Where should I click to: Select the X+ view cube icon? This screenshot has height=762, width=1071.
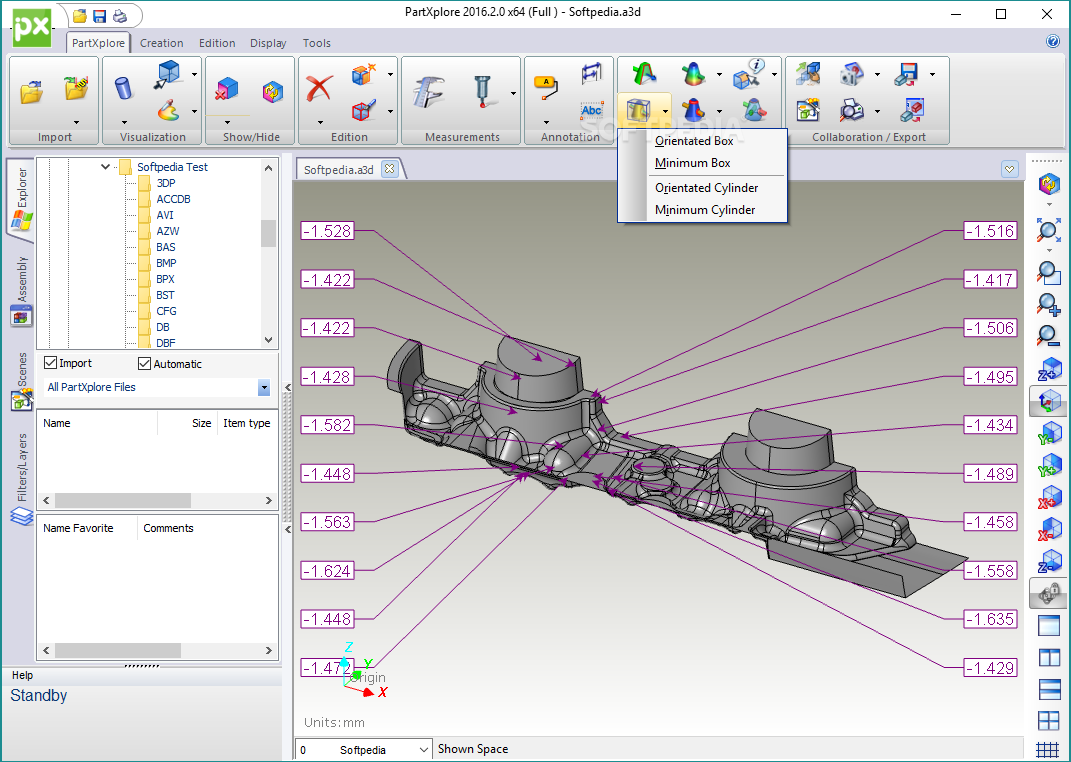(x=1049, y=497)
